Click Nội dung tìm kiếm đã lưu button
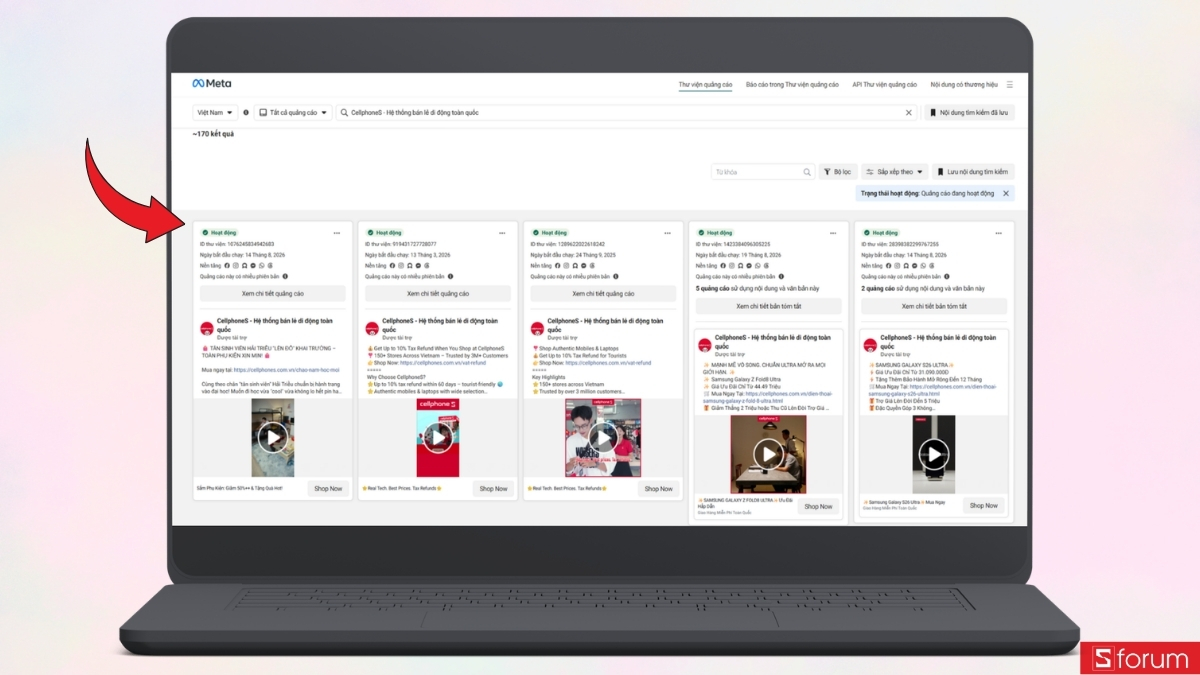The width and height of the screenshot is (1200, 675). [968, 113]
